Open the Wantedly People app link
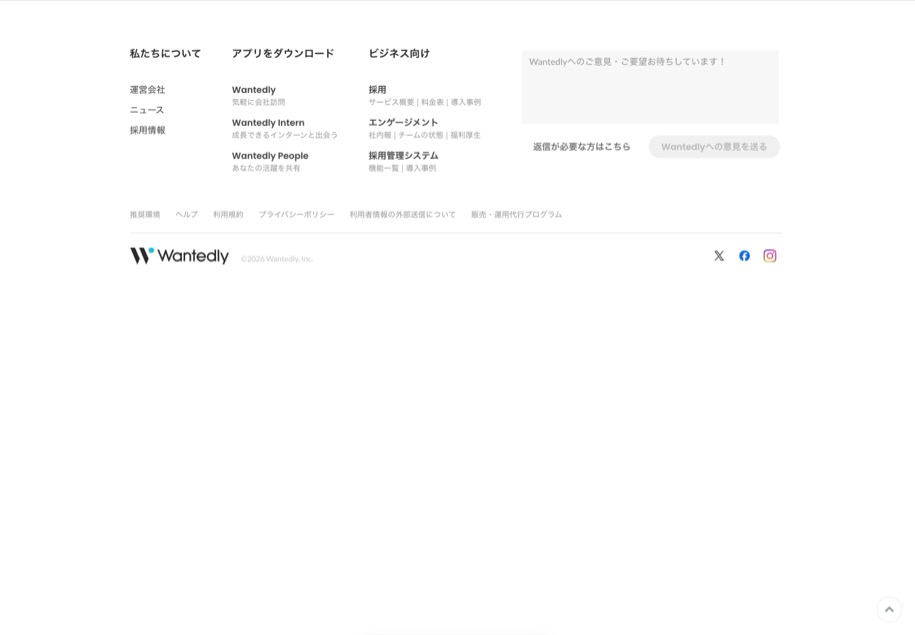This screenshot has width=915, height=635. [270, 156]
